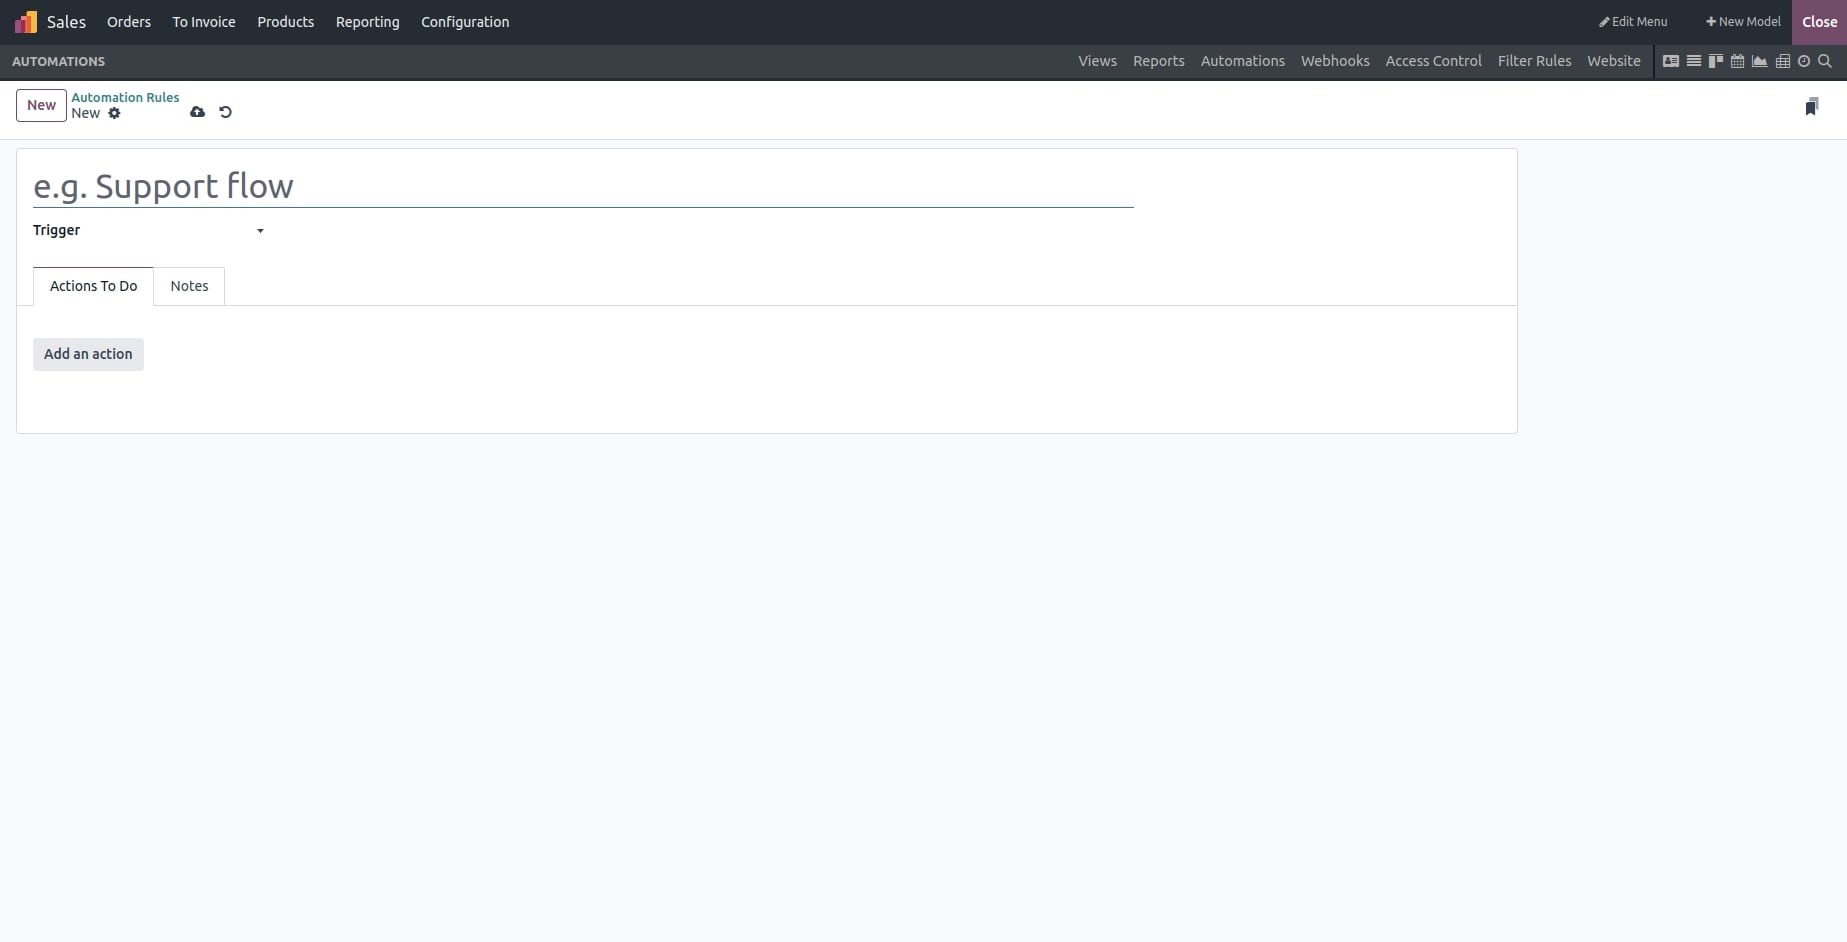Open the Views studio tab

(1097, 61)
